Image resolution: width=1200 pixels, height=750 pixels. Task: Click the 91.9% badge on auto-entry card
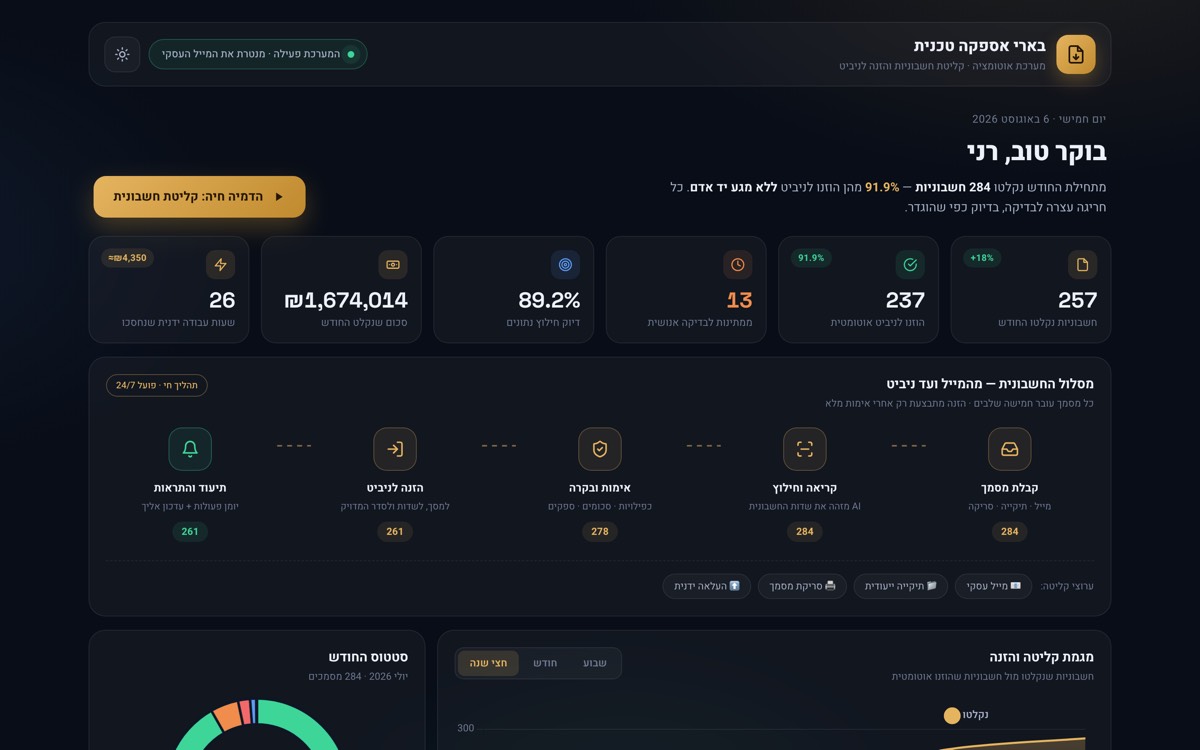coord(811,258)
